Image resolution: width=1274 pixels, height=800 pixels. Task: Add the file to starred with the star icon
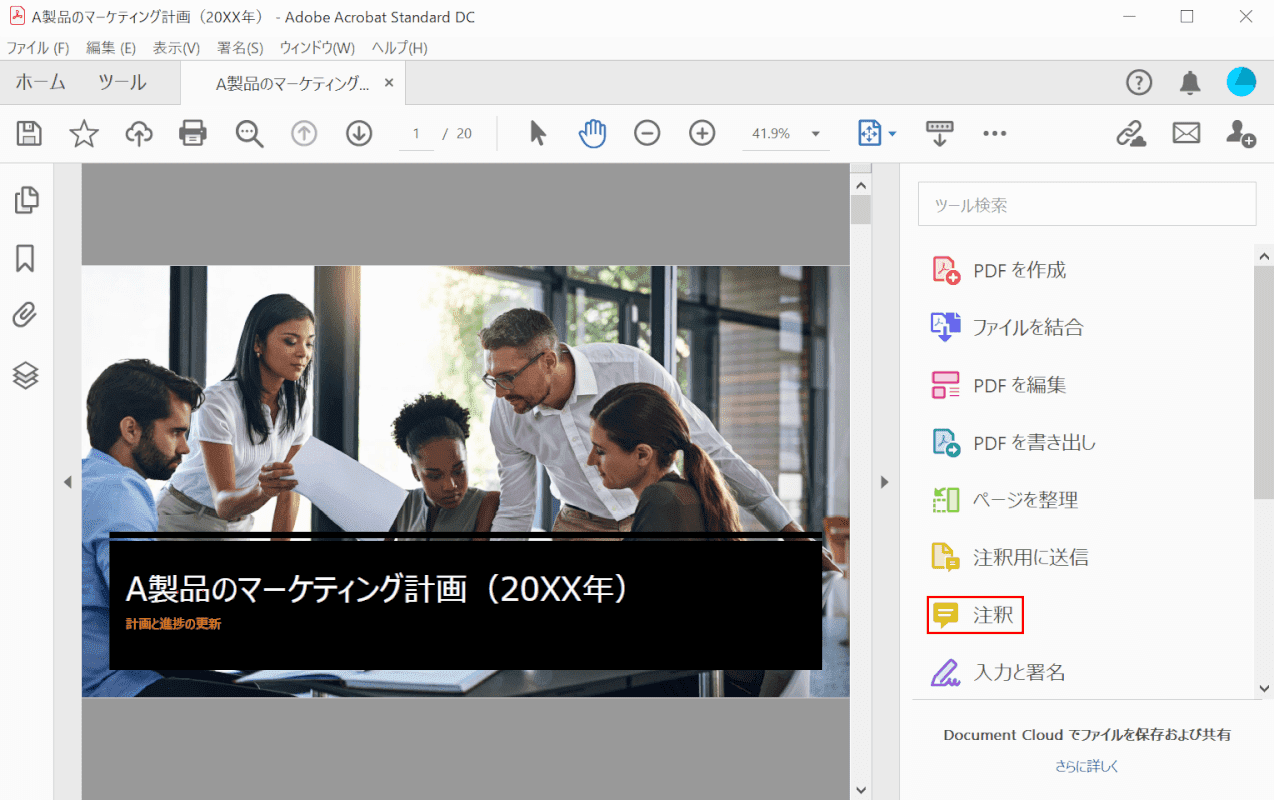[x=84, y=133]
